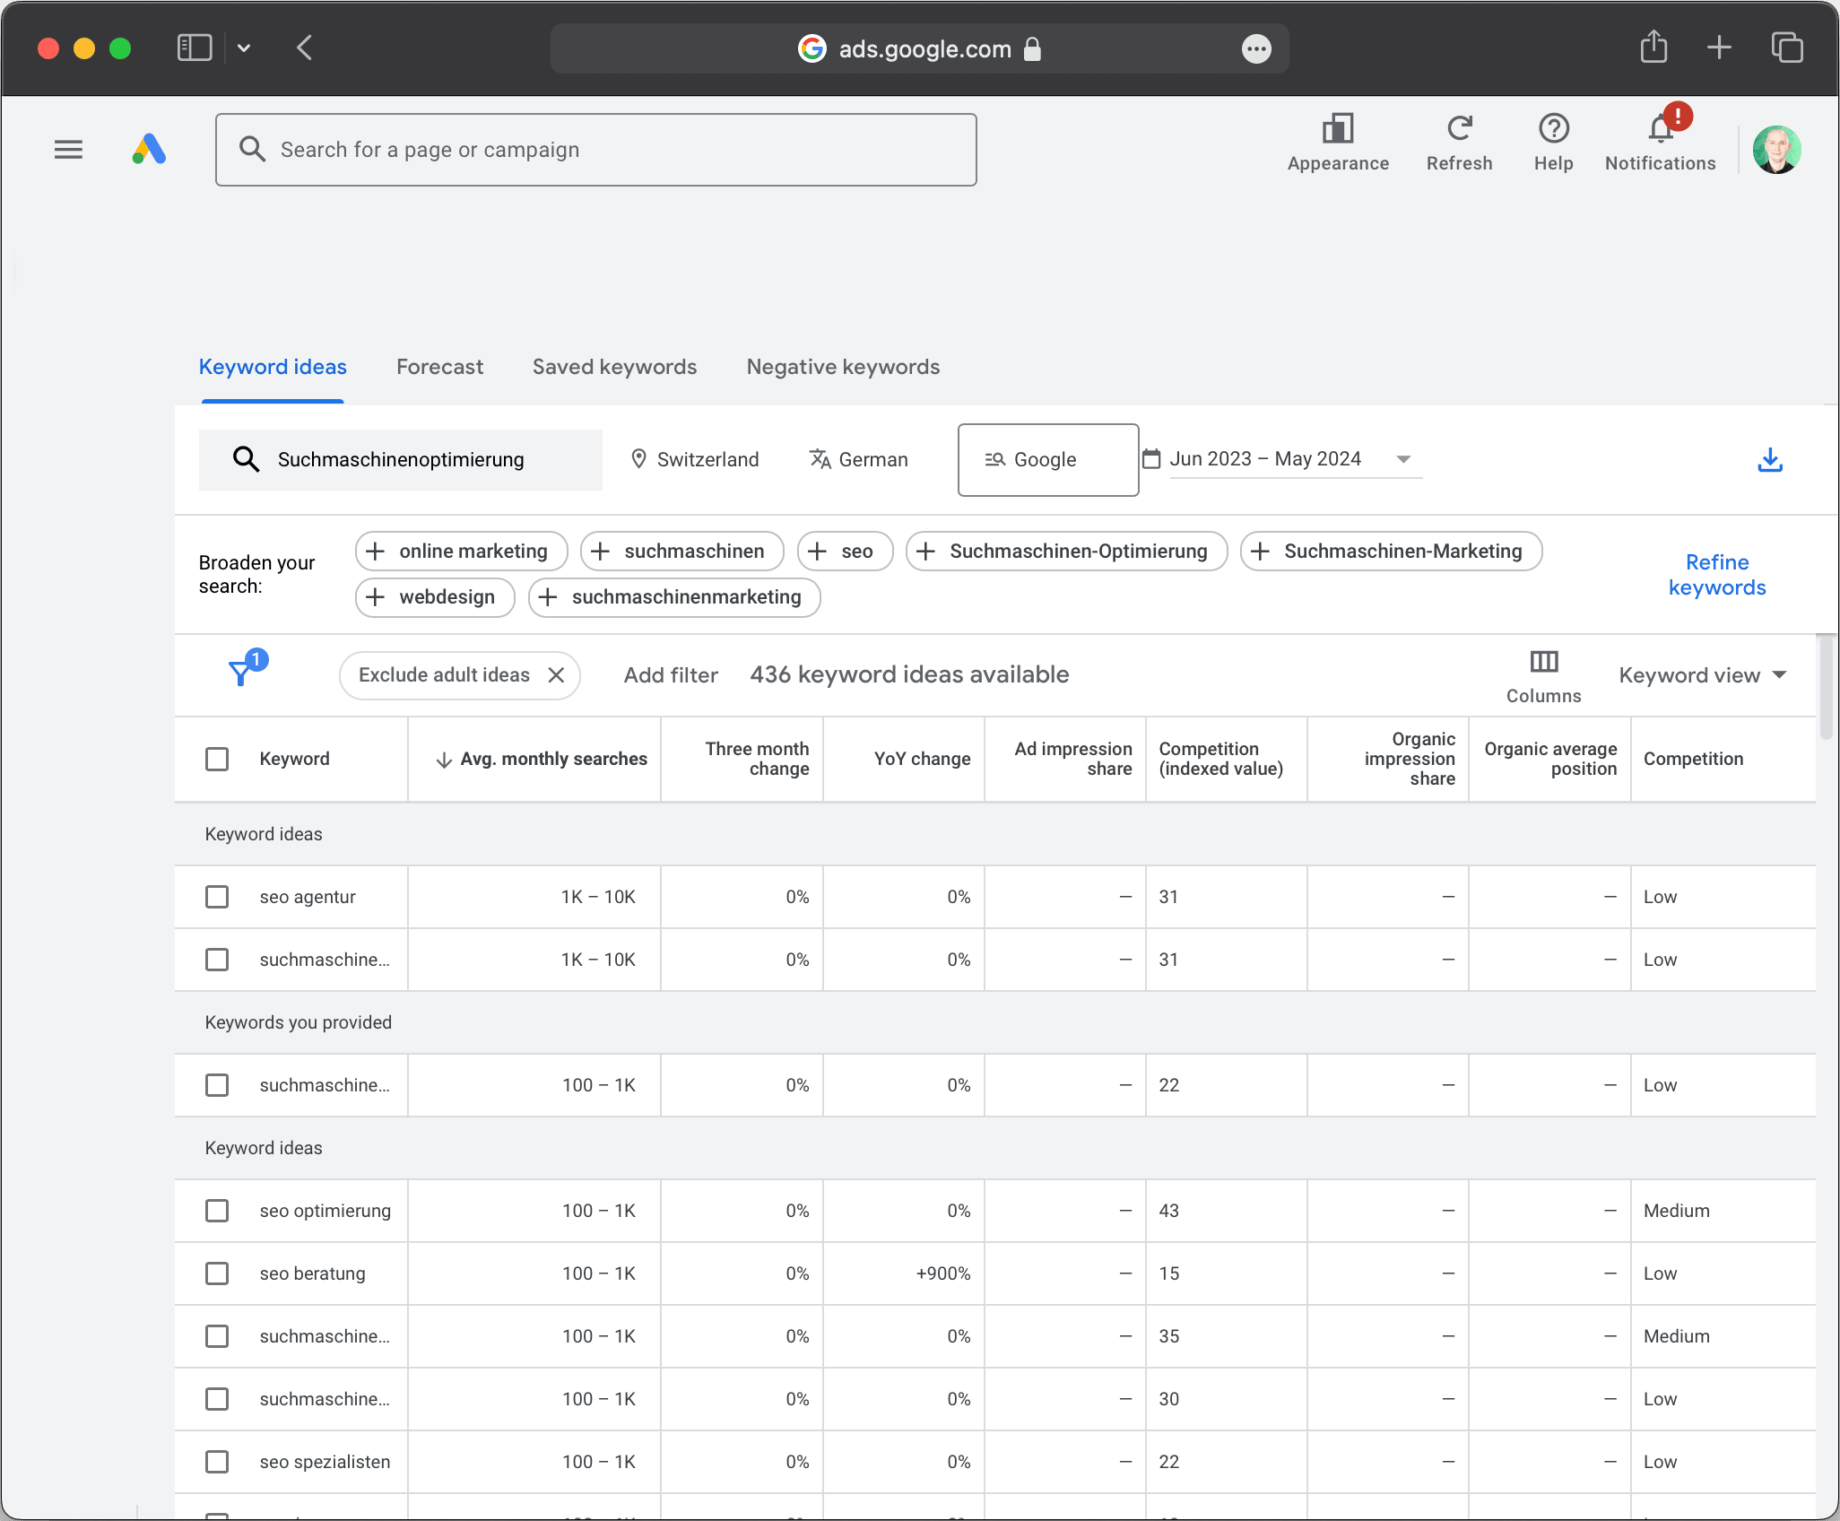Switch to the Forecast tab

pyautogui.click(x=439, y=367)
